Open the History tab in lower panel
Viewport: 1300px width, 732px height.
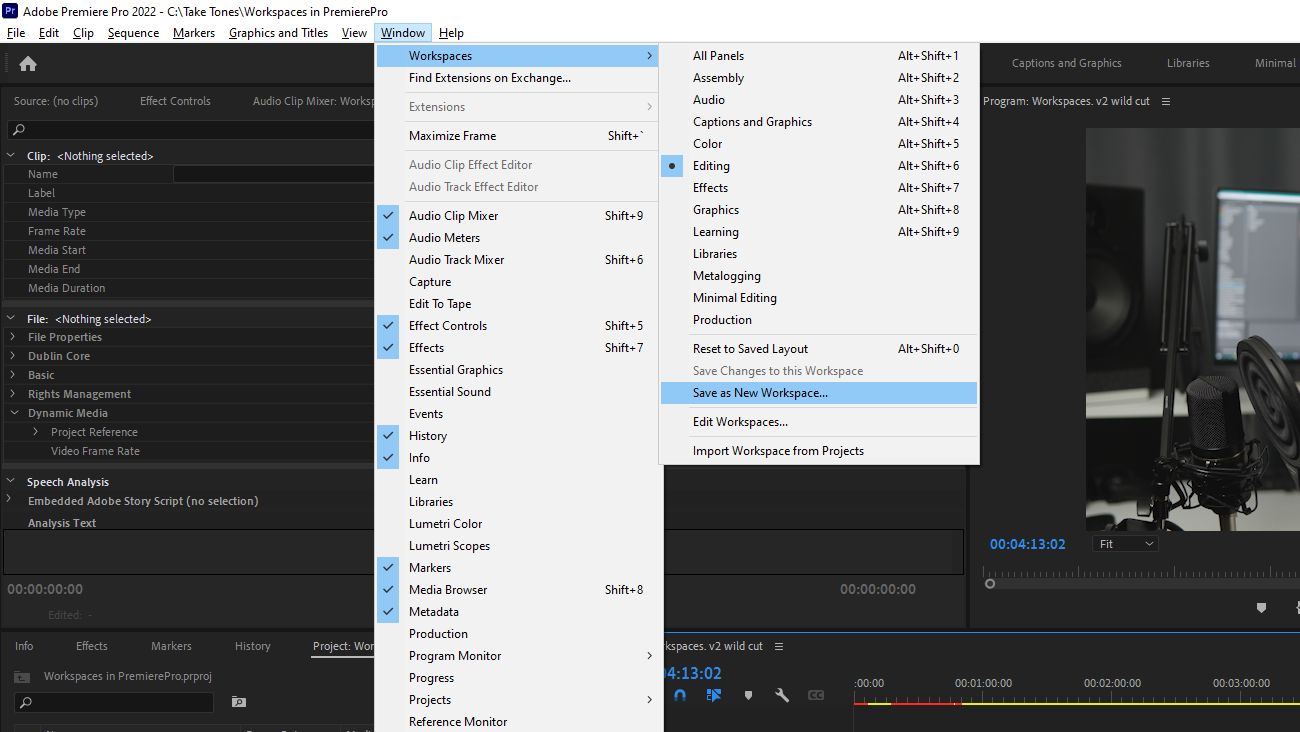pos(253,646)
